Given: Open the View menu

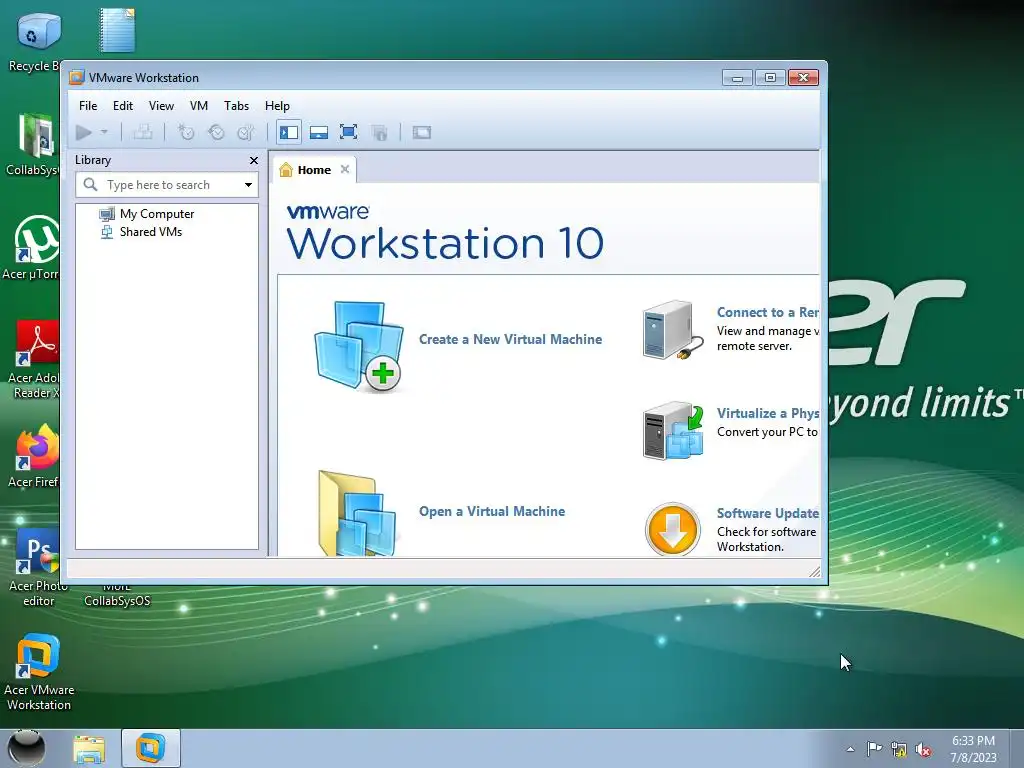Looking at the screenshot, I should 161,106.
